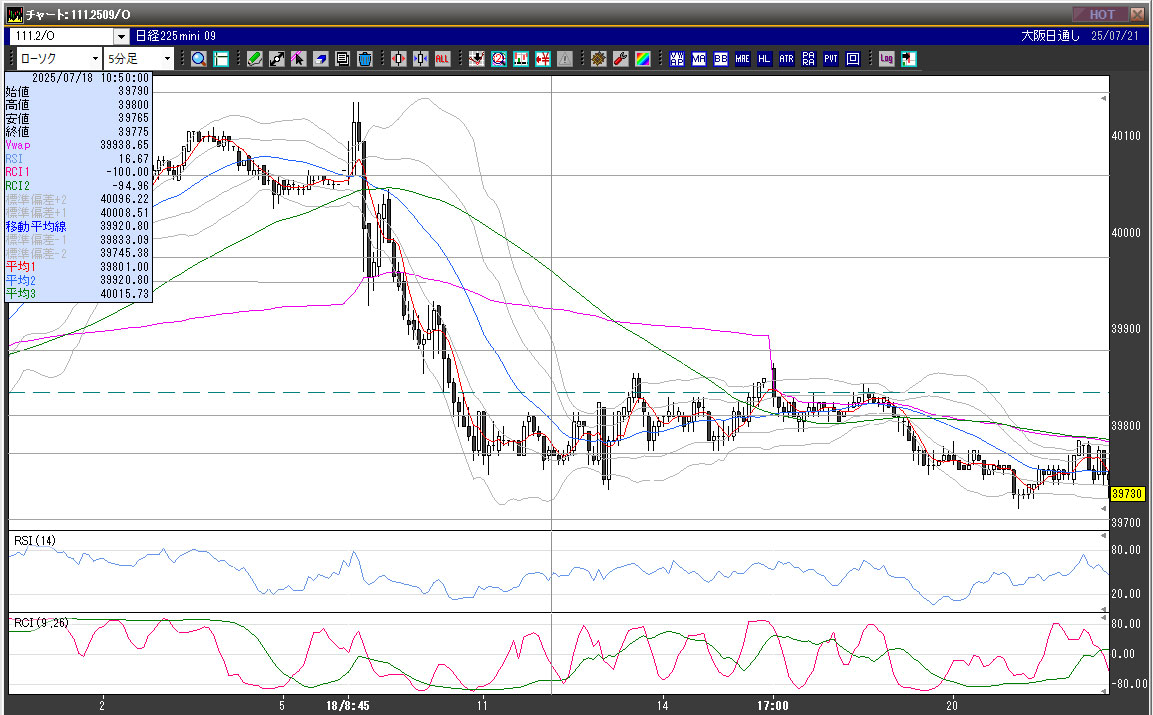Toggle the nested squares indicator button
This screenshot has height=715, width=1153.
click(x=853, y=59)
